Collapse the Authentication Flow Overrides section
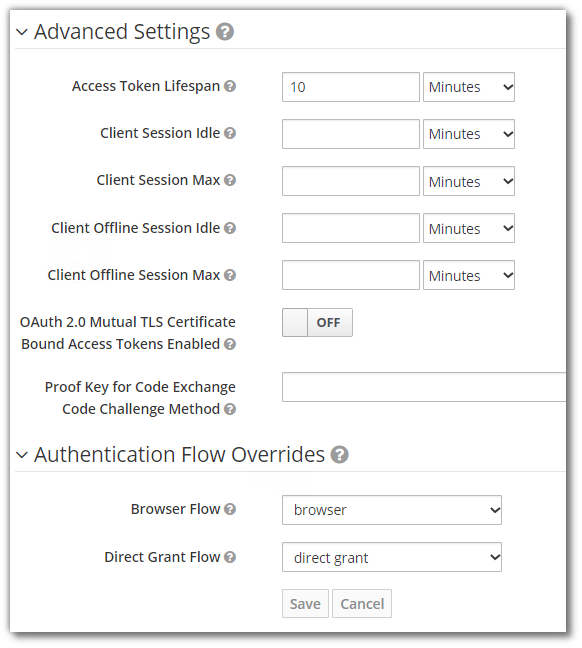 (21, 455)
